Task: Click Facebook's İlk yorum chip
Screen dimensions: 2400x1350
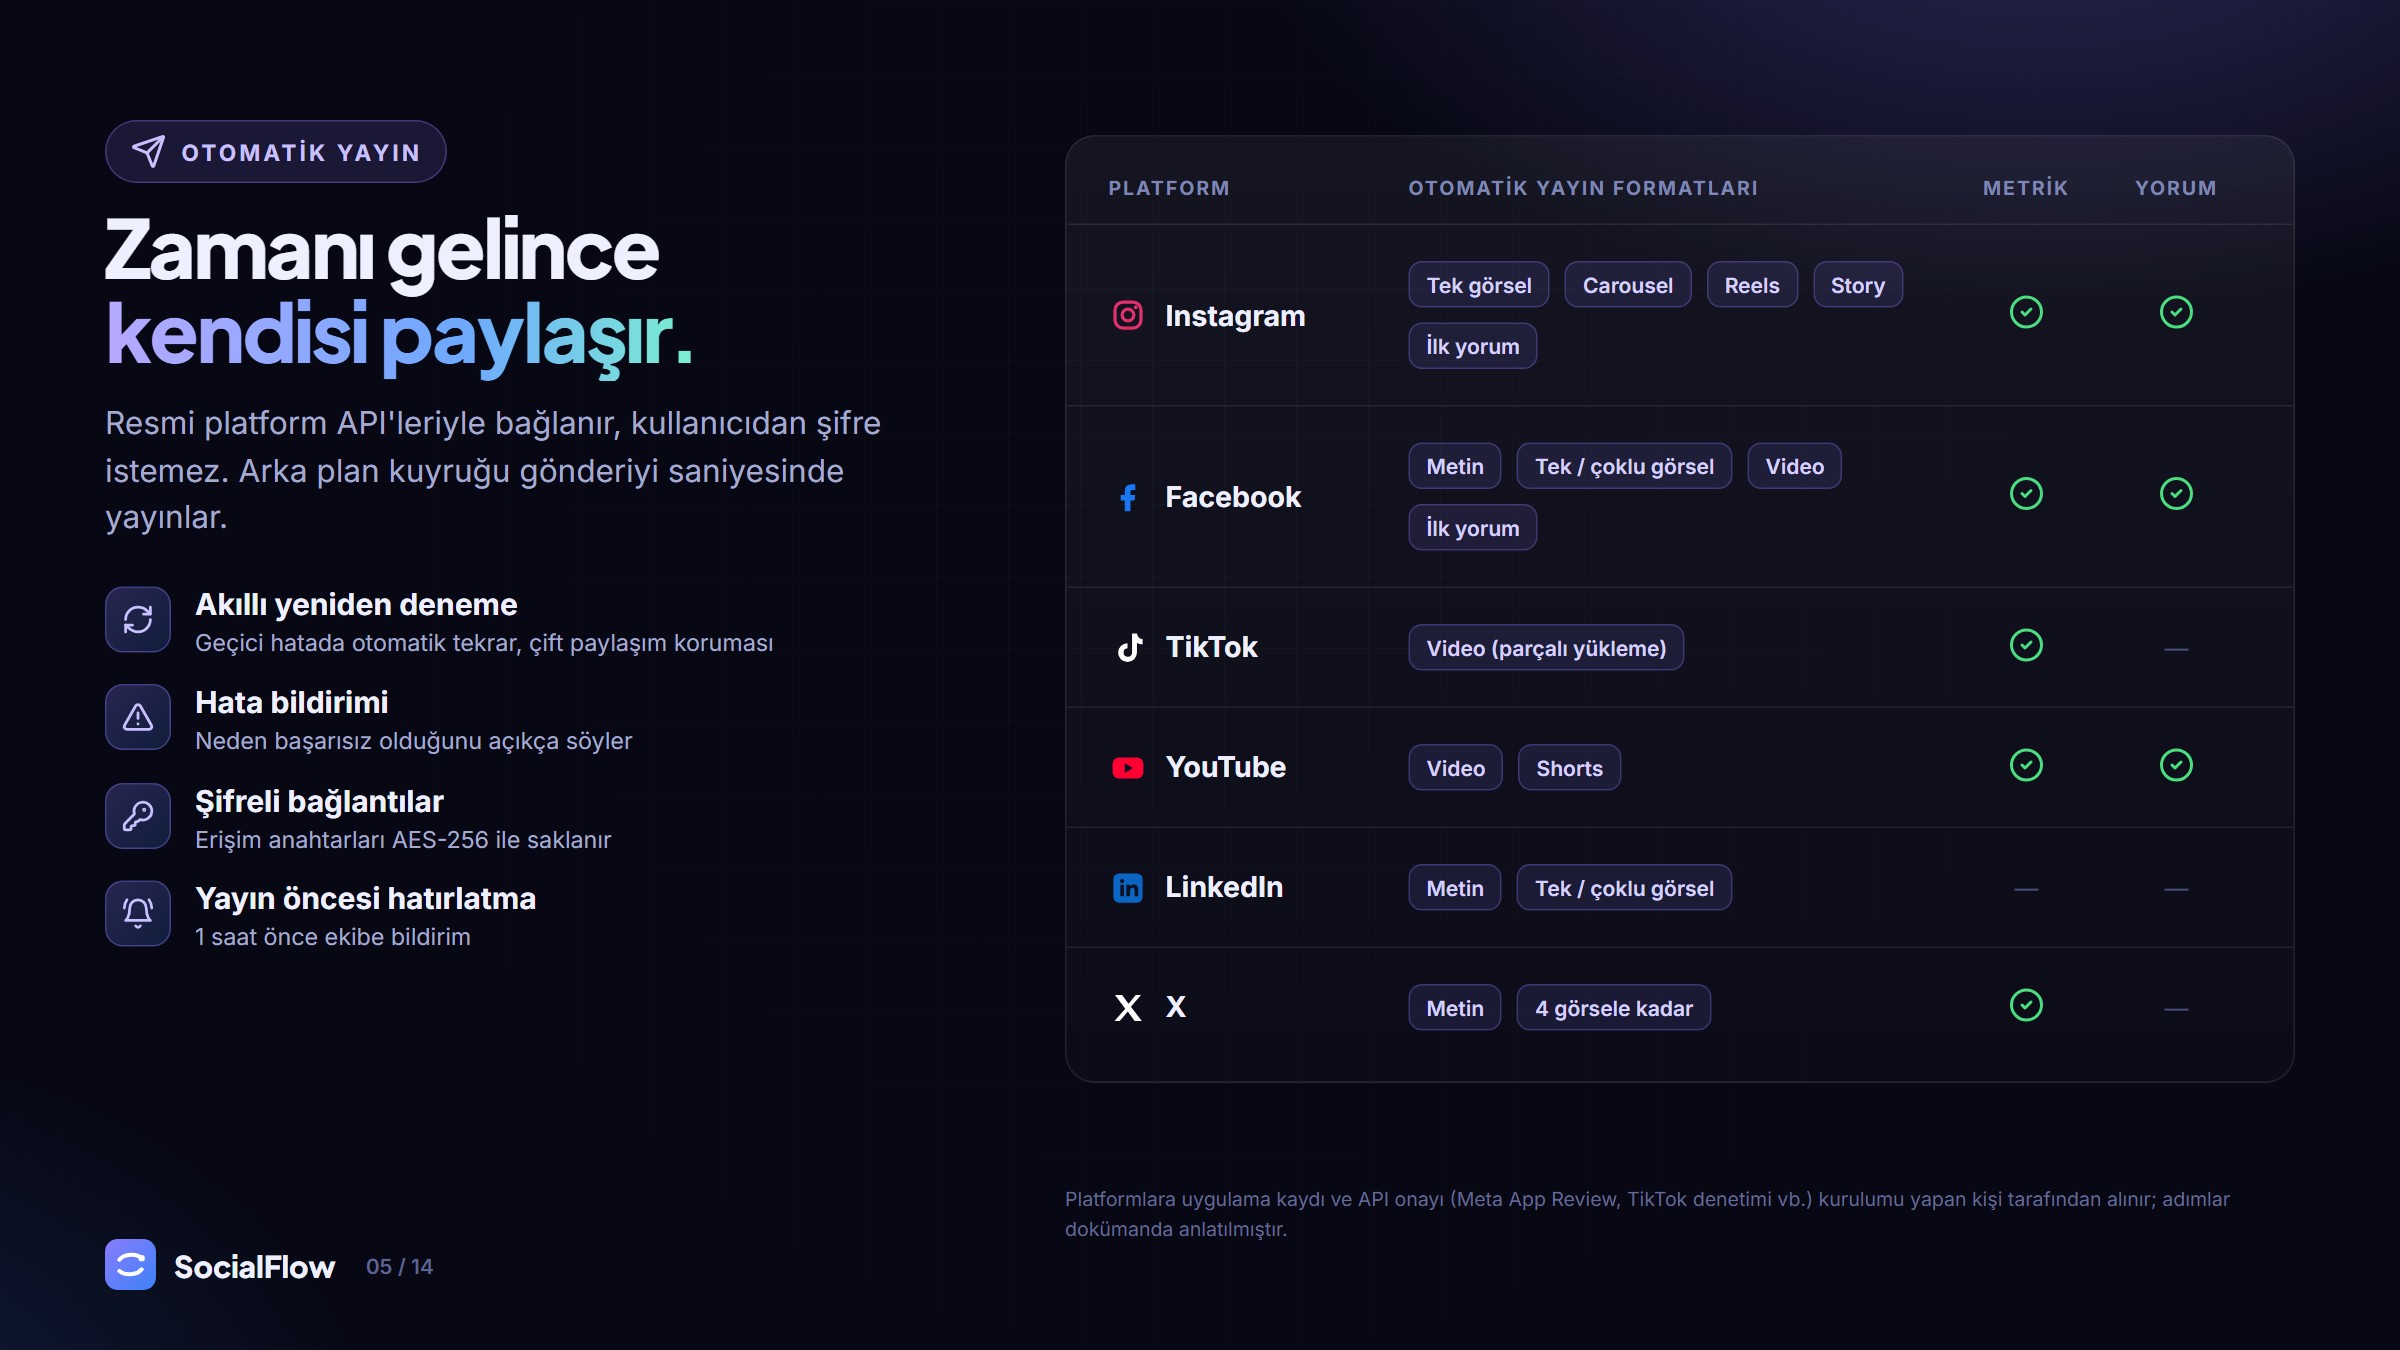Action: tap(1472, 528)
